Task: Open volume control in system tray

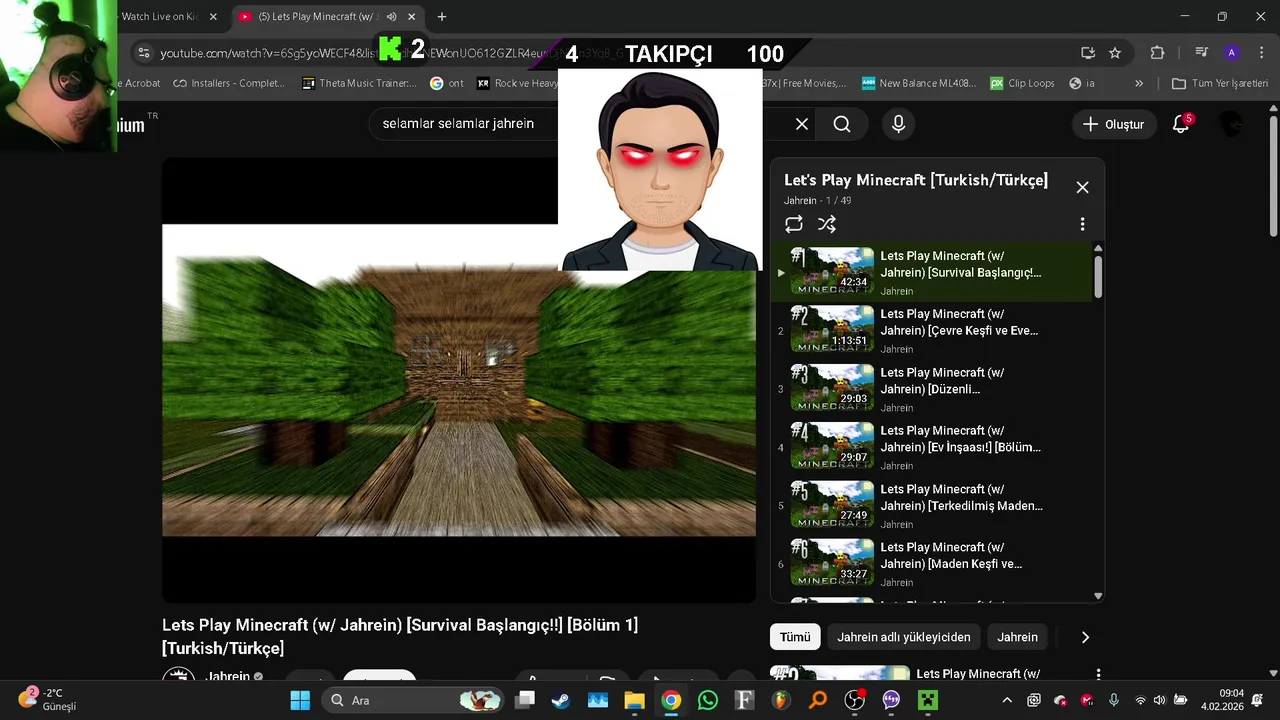Action: [x=1159, y=700]
